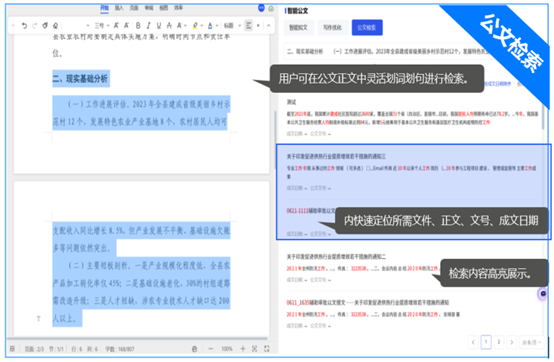This screenshot has height=362, width=554.
Task: Toggle underline formatting
Action: pos(159,25)
